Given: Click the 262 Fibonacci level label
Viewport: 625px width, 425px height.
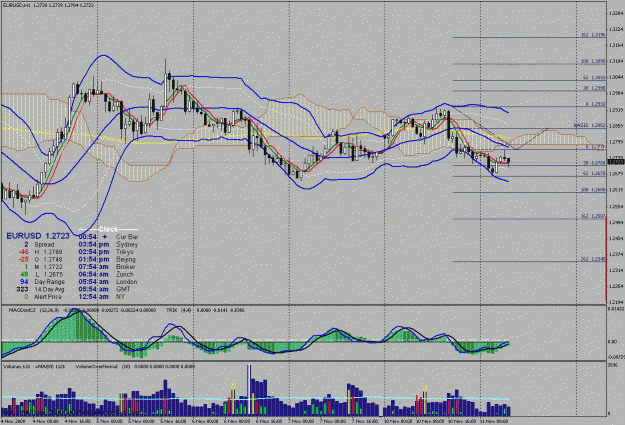Looking at the screenshot, I should point(593,259).
